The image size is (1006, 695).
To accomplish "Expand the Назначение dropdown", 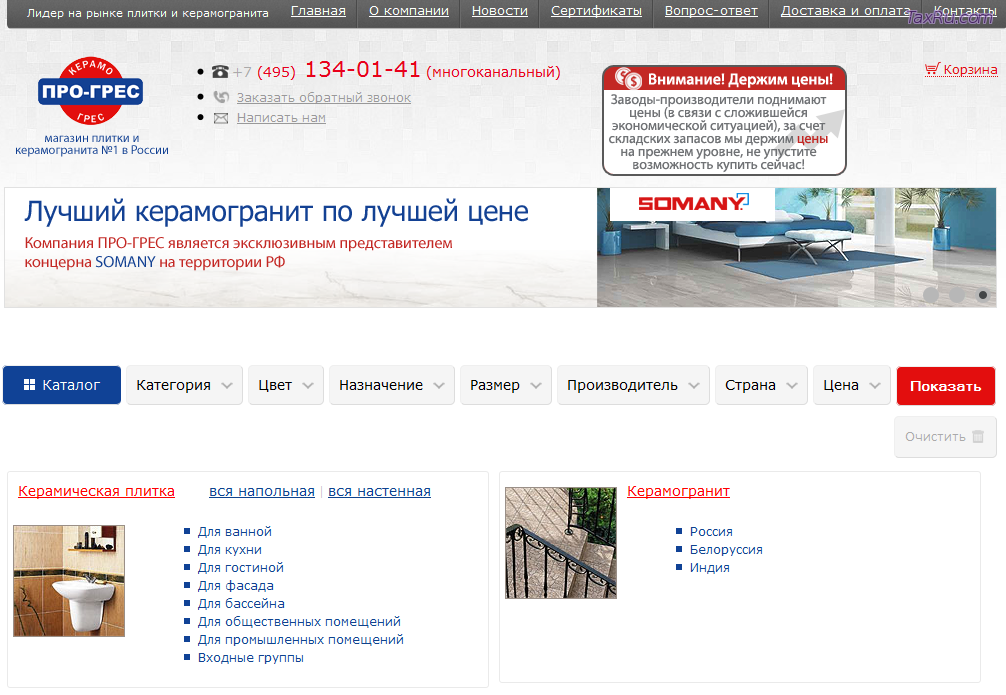I will coord(391,384).
